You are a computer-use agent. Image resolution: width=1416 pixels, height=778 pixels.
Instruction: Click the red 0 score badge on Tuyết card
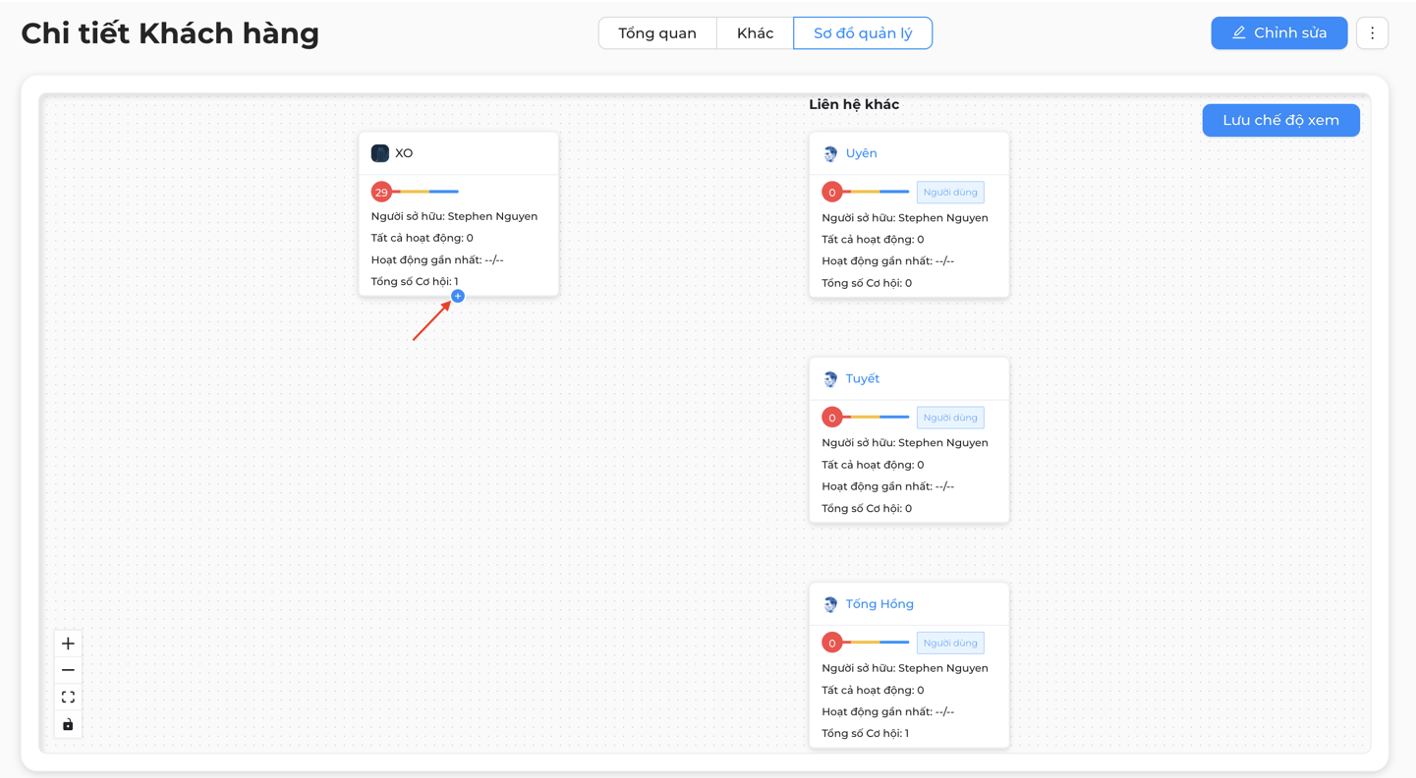(x=832, y=417)
